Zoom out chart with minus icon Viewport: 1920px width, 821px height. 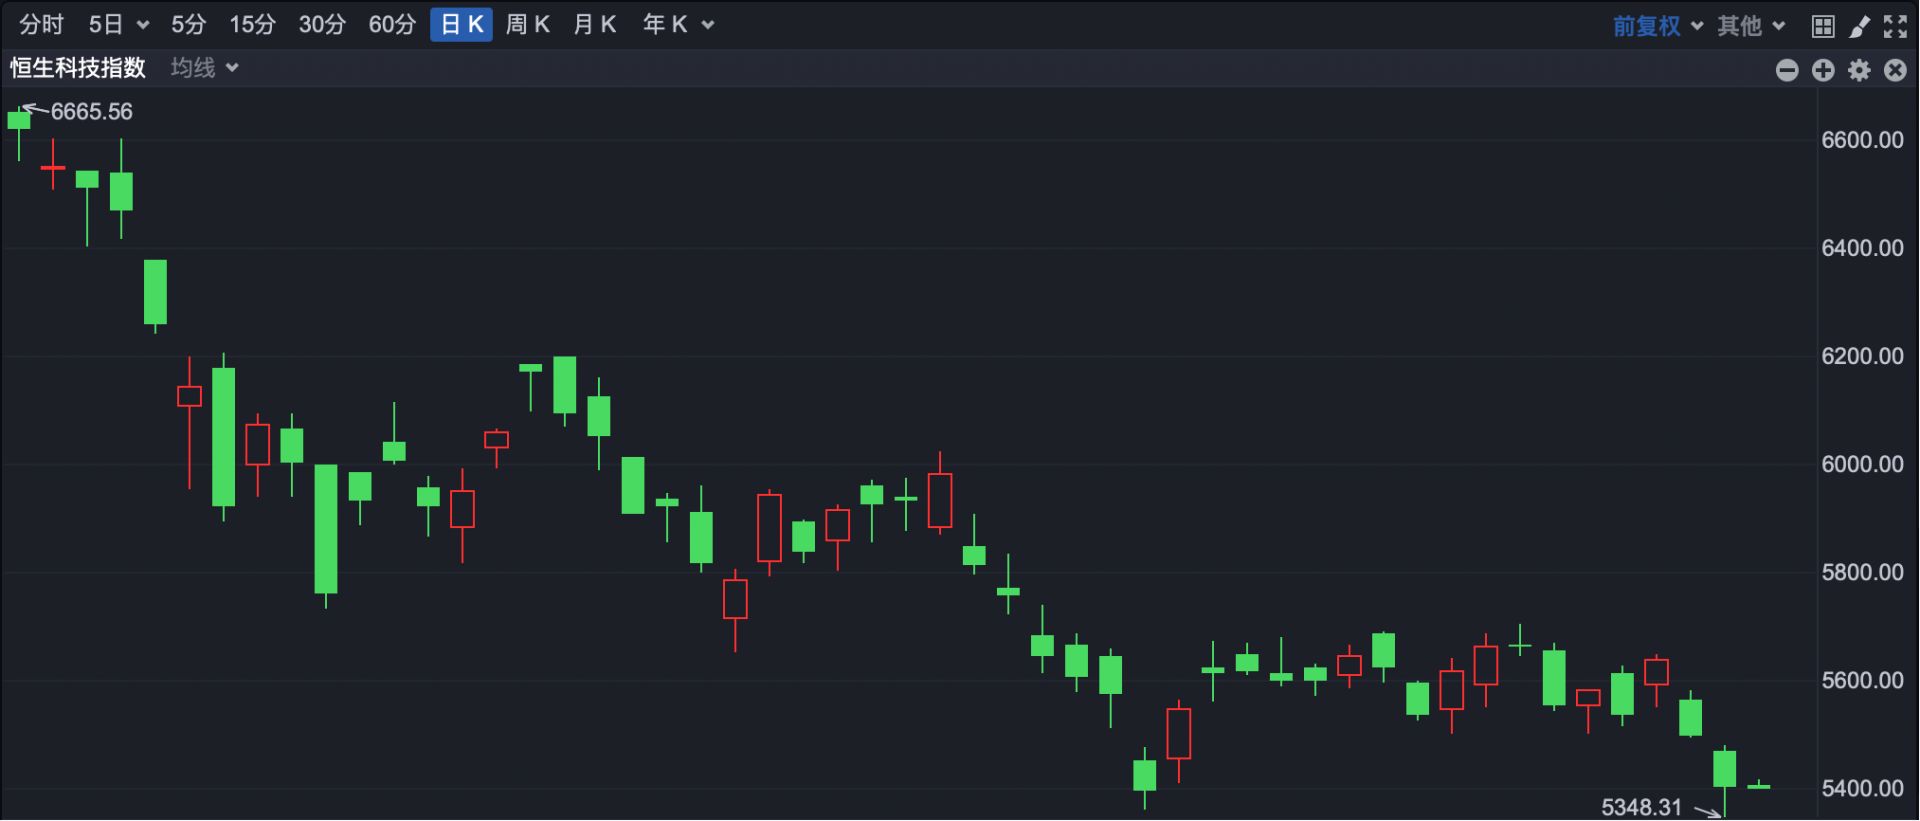click(1787, 70)
